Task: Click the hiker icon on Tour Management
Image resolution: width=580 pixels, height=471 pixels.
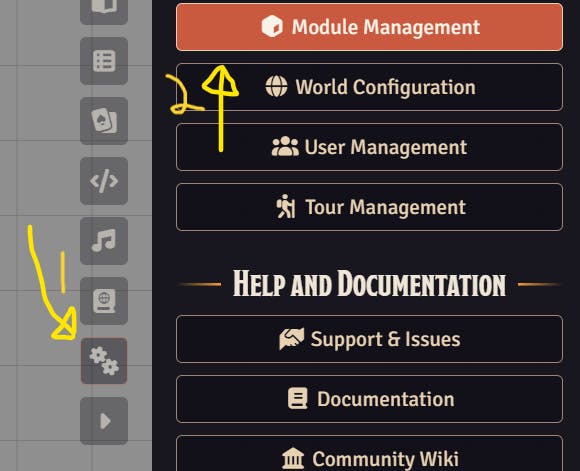Action: [286, 206]
